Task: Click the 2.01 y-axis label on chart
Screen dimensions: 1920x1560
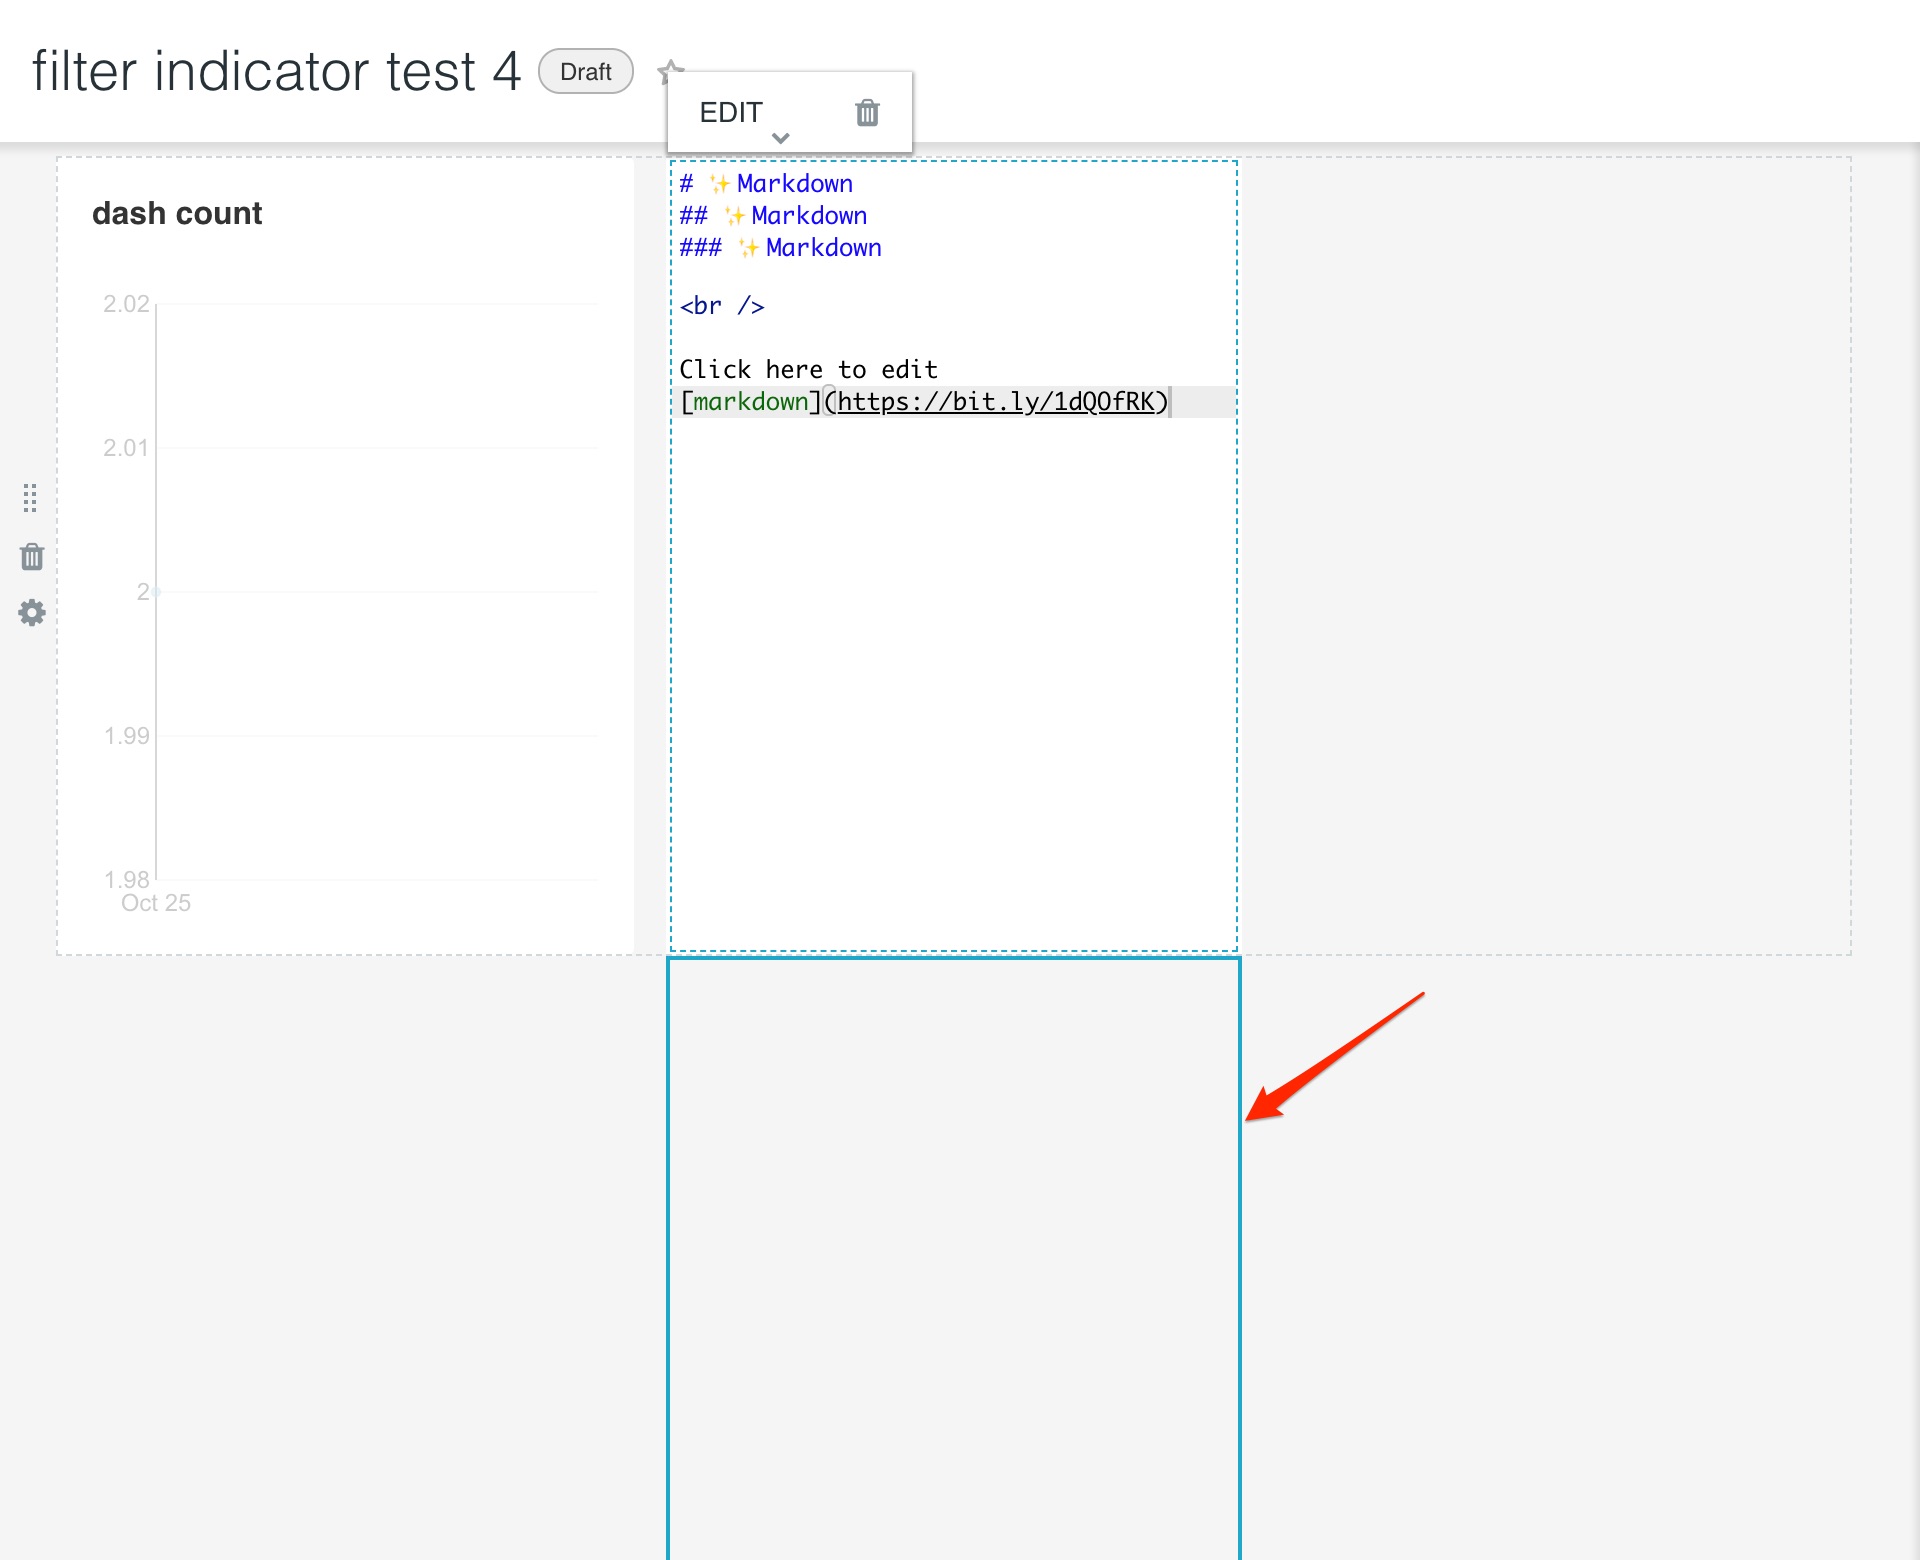Action: click(x=126, y=447)
